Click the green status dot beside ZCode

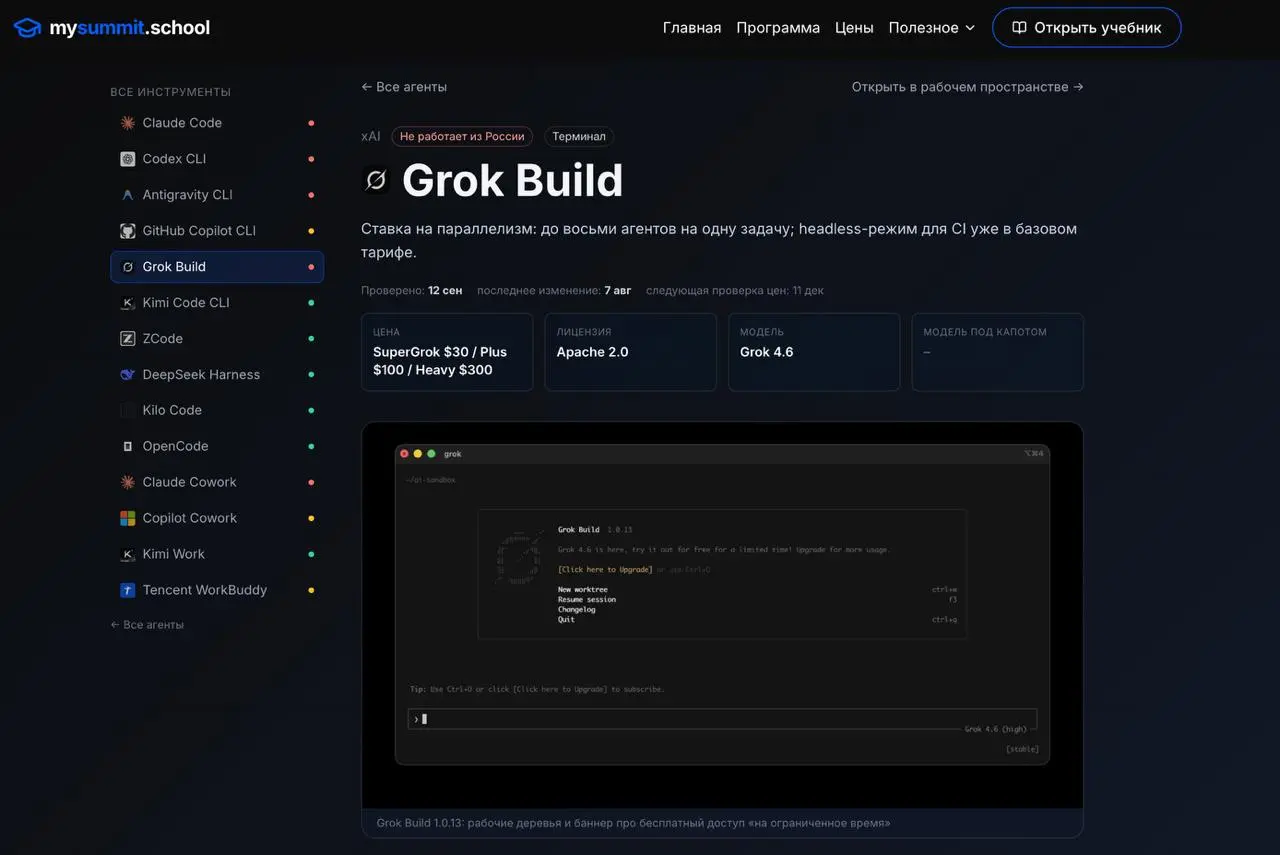click(x=311, y=339)
